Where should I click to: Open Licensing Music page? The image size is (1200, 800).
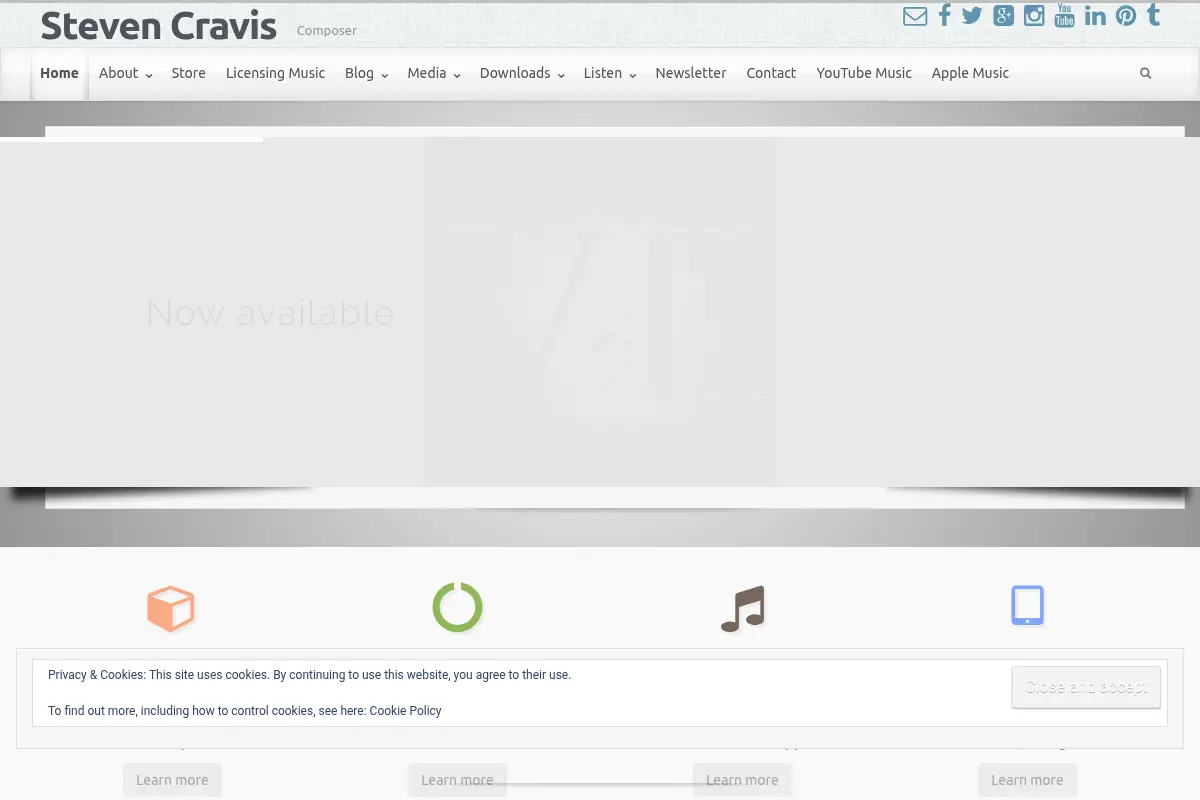pyautogui.click(x=275, y=73)
